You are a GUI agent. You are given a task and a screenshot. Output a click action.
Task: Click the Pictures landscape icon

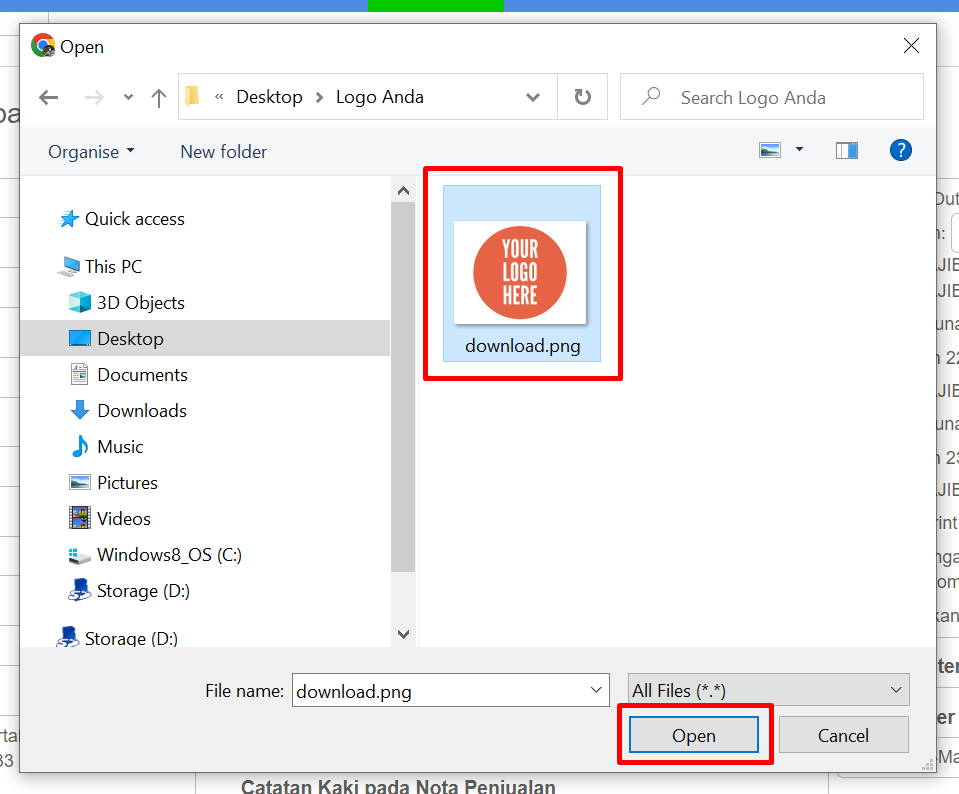point(80,483)
